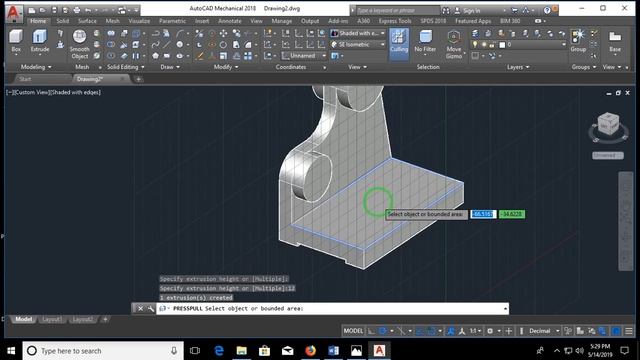Click the color white layer swatch

(502, 44)
